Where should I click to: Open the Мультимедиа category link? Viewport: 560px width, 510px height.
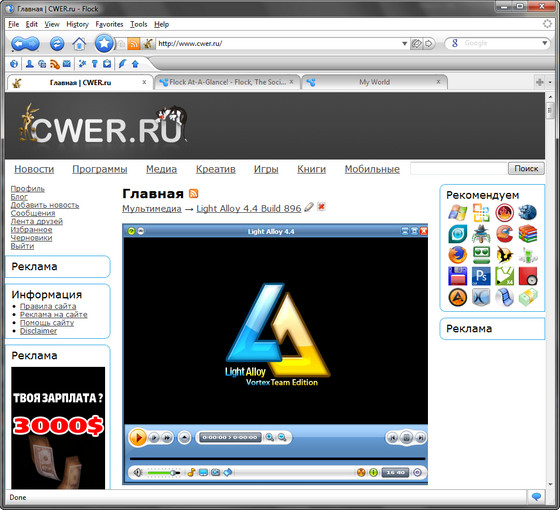(x=152, y=209)
